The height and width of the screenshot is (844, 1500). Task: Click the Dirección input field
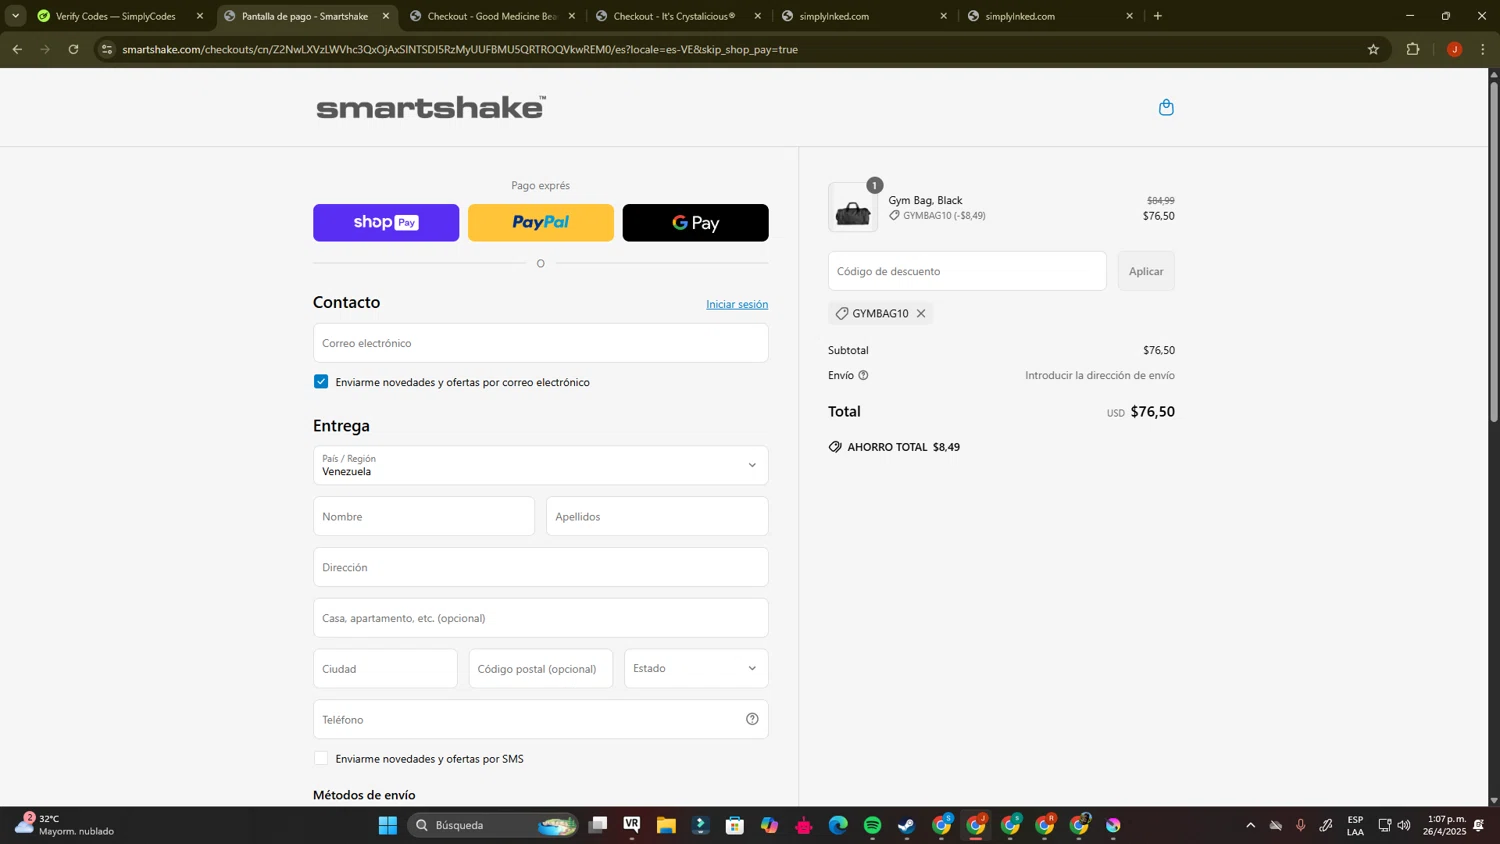[x=541, y=567]
